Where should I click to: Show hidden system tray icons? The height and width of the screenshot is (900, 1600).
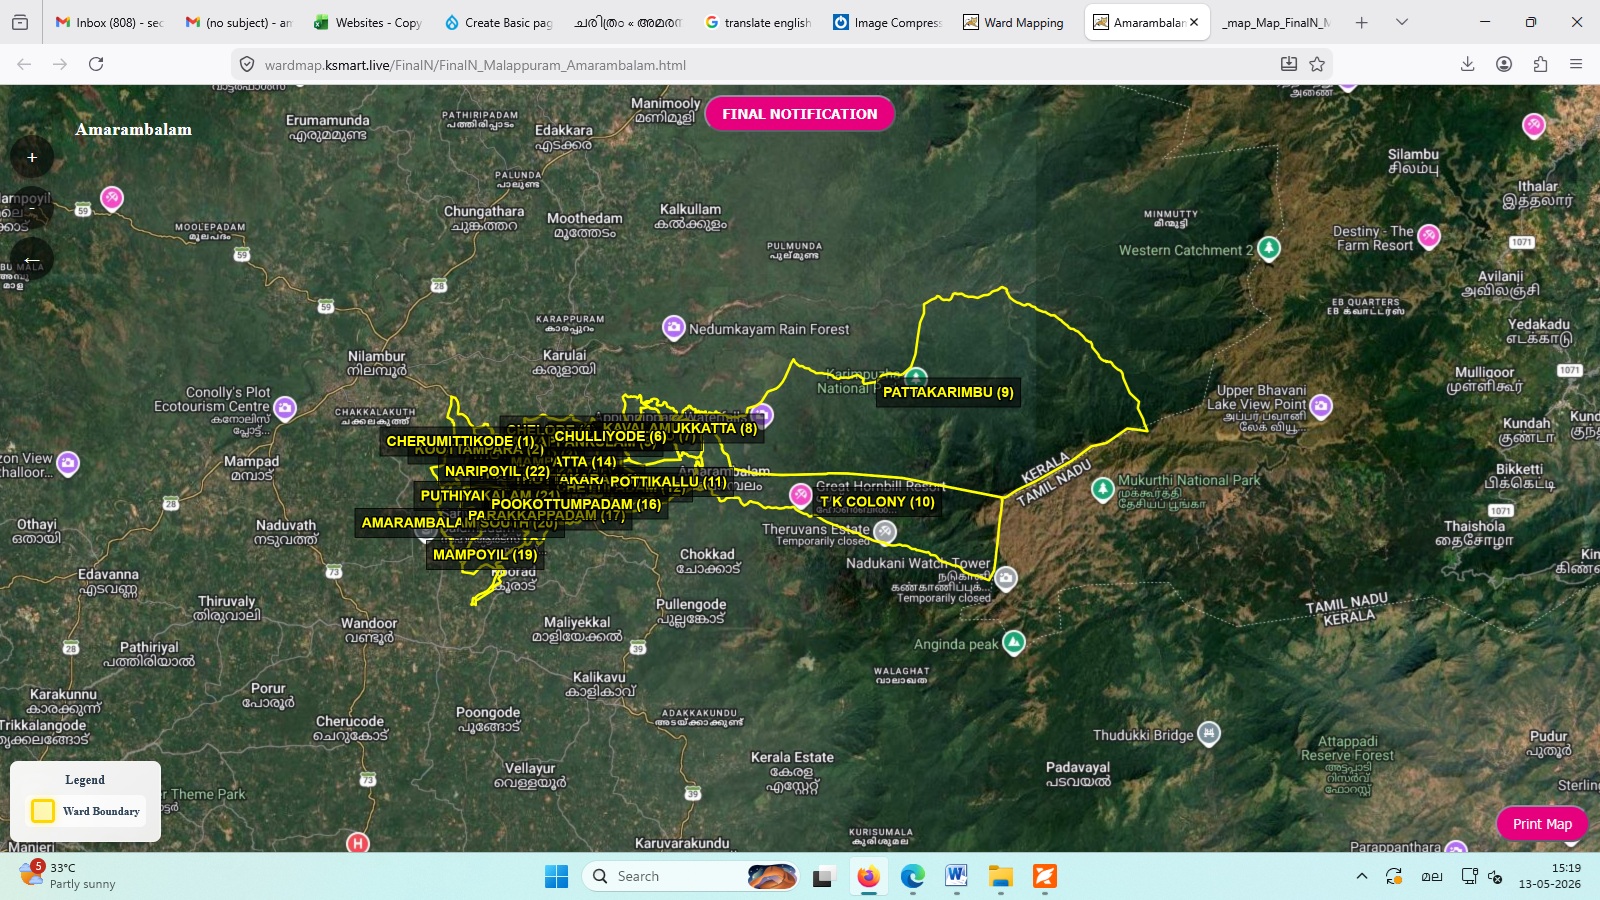tap(1361, 876)
